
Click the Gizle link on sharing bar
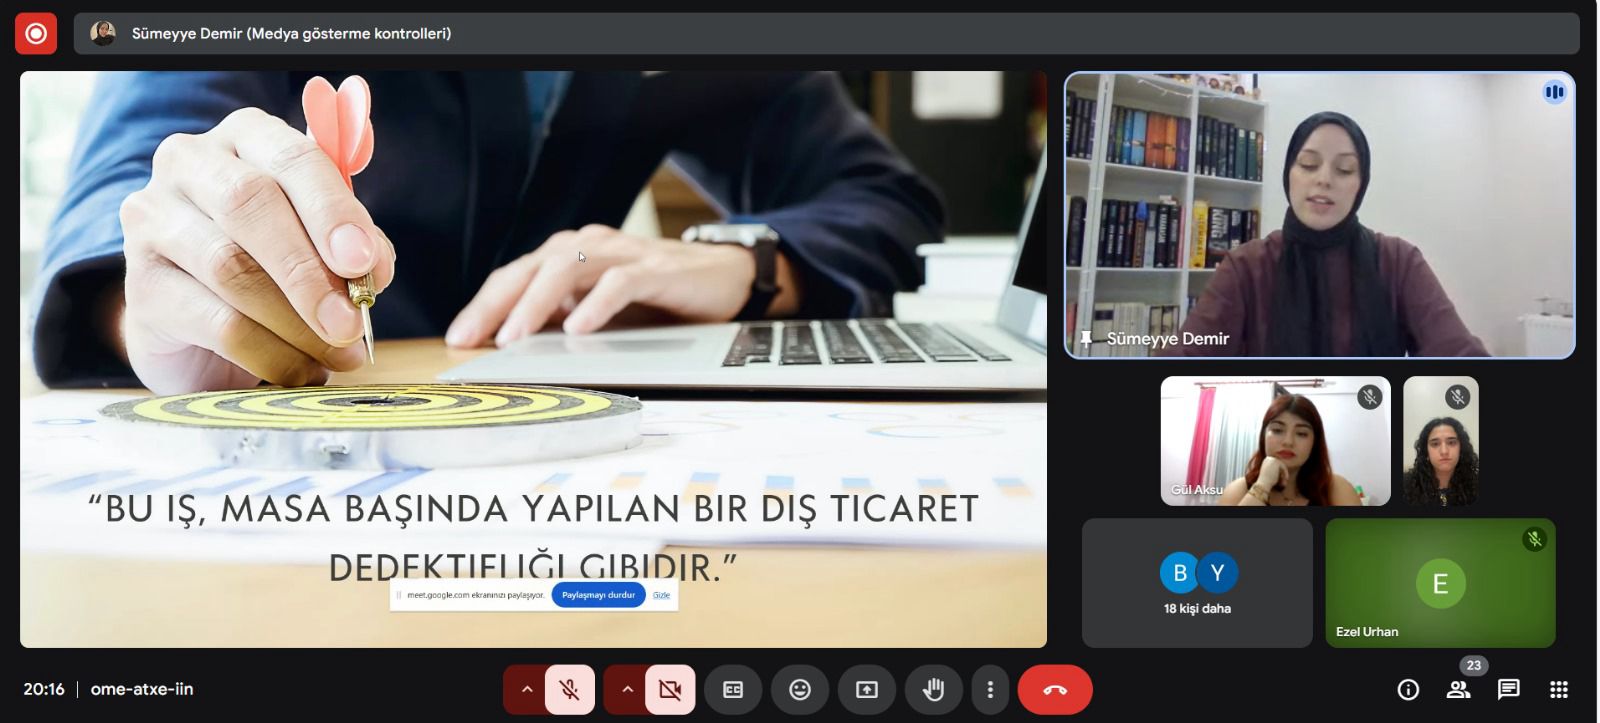661,595
